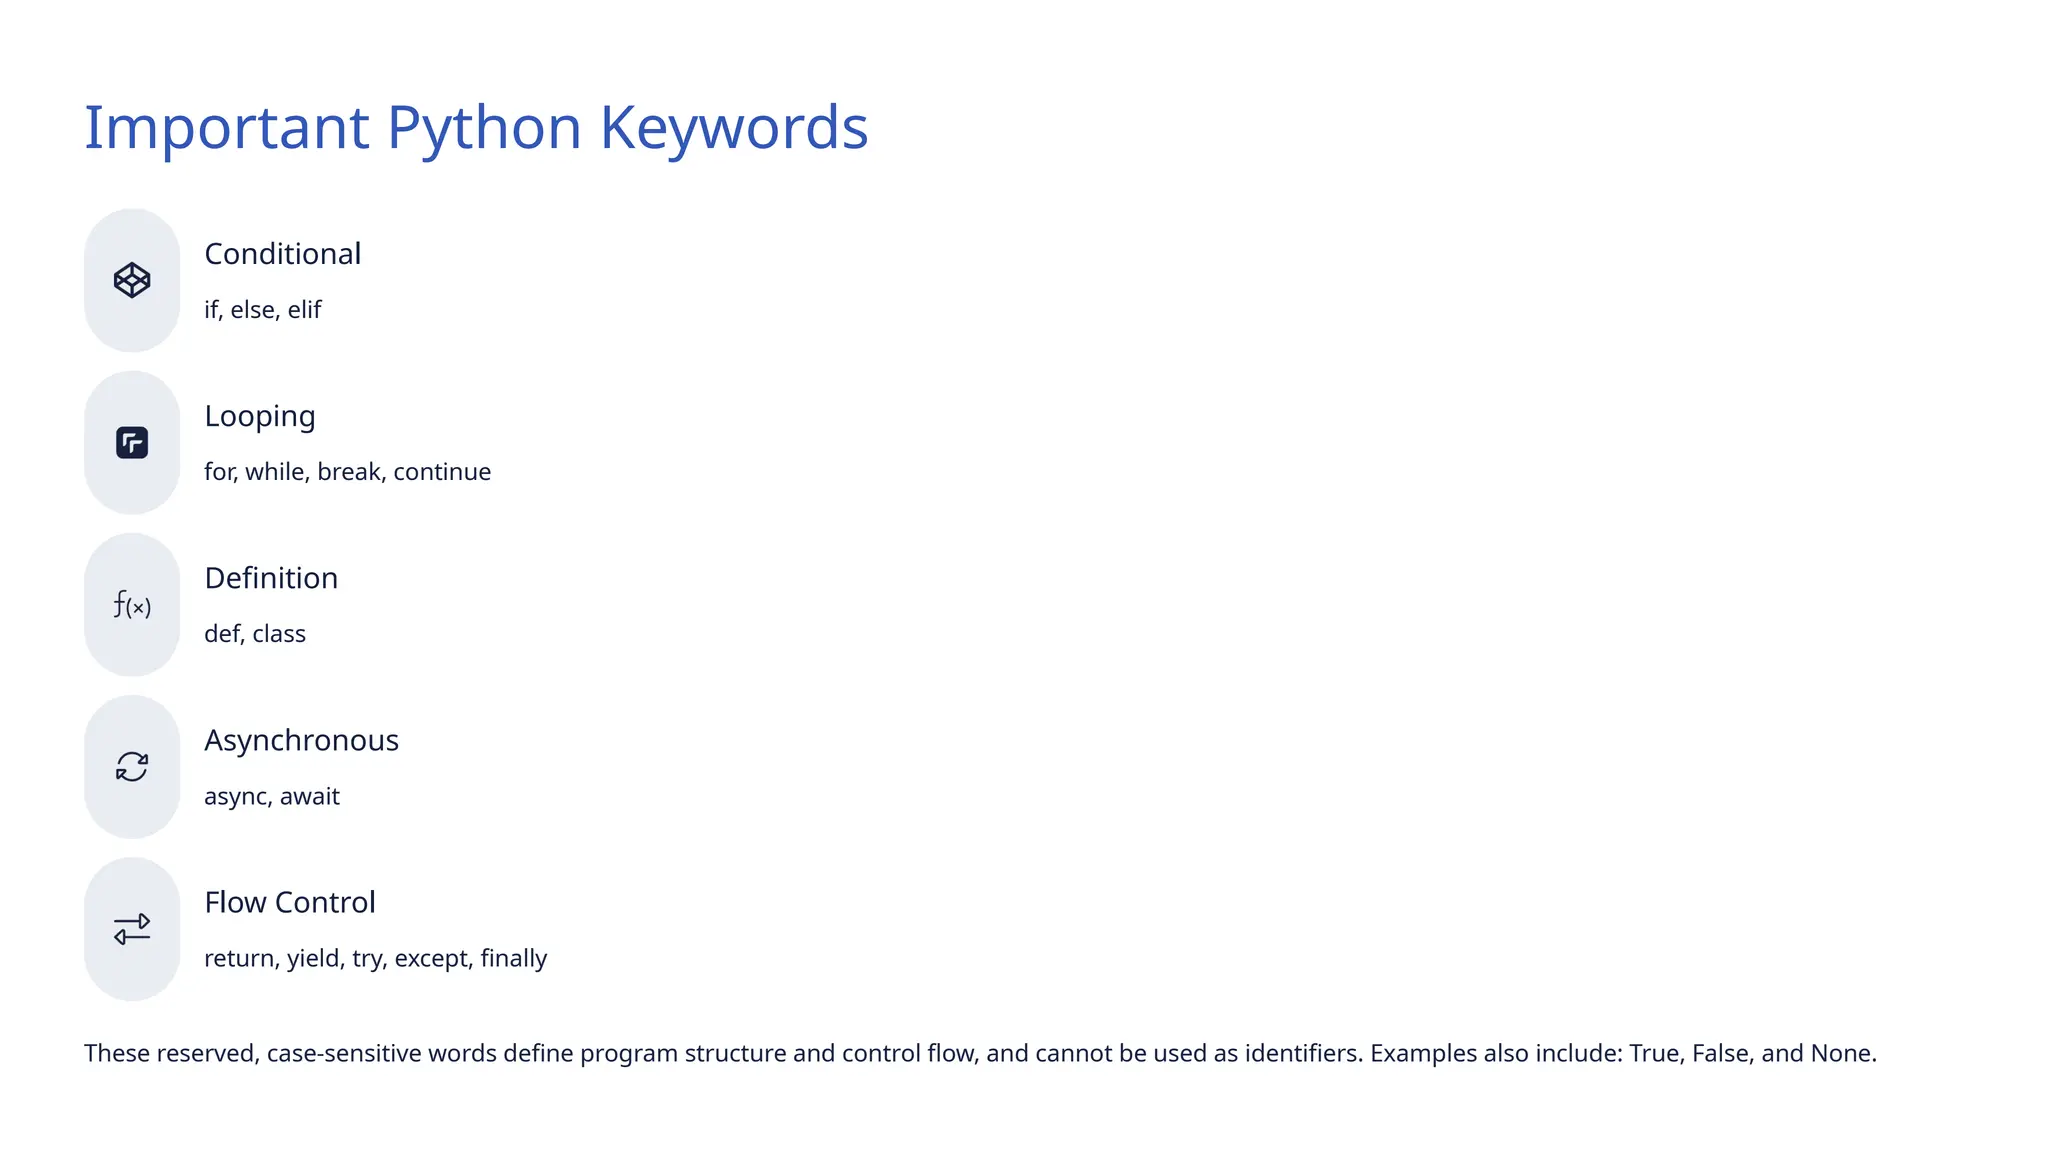Click 'True, False, and None' in footer
This screenshot has height=1152, width=2048.
pyautogui.click(x=1751, y=1054)
